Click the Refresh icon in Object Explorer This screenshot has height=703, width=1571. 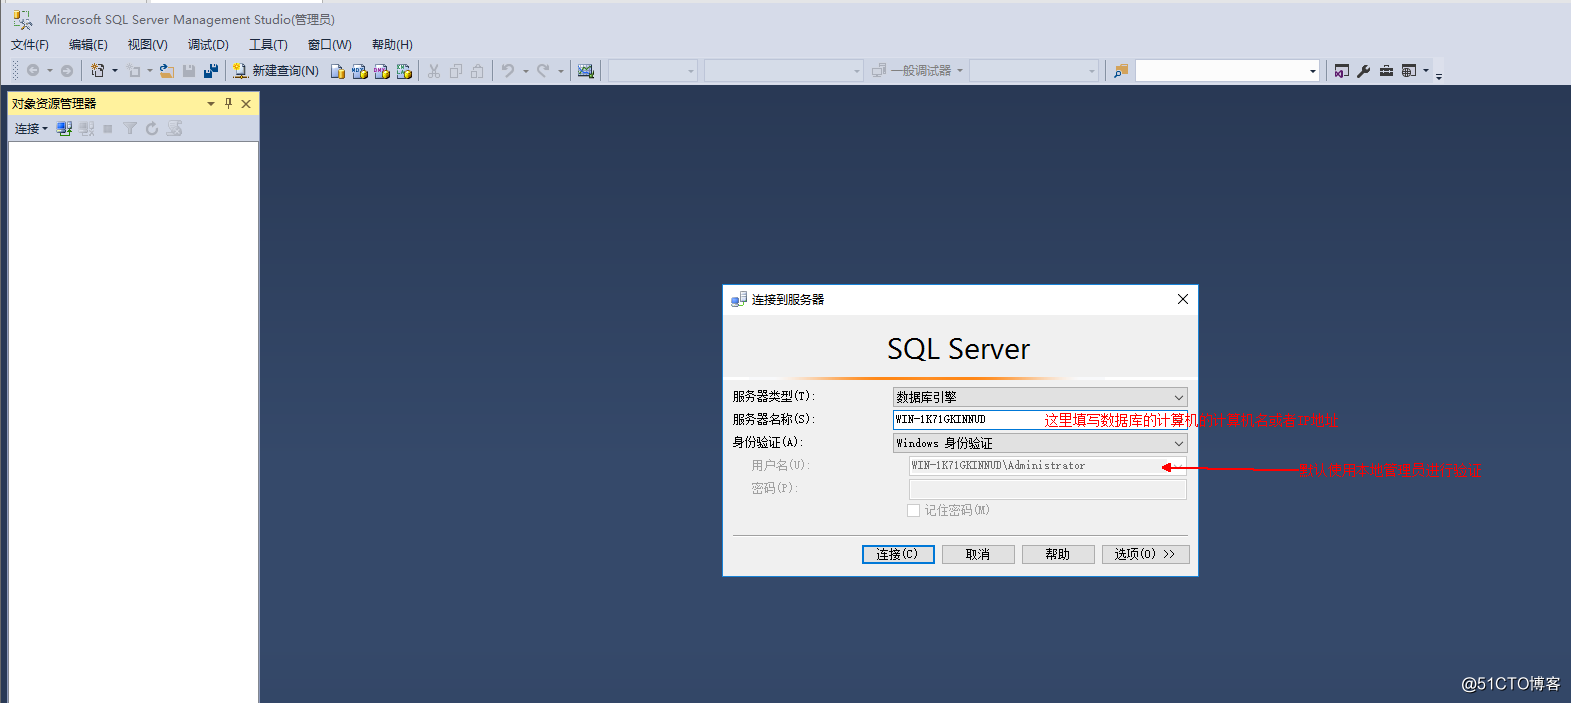[x=152, y=129]
